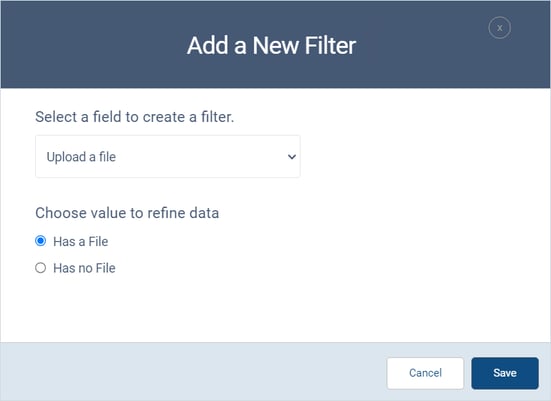Image resolution: width=551 pixels, height=401 pixels.
Task: Click the 'Has no File' label text
Action: coord(84,268)
